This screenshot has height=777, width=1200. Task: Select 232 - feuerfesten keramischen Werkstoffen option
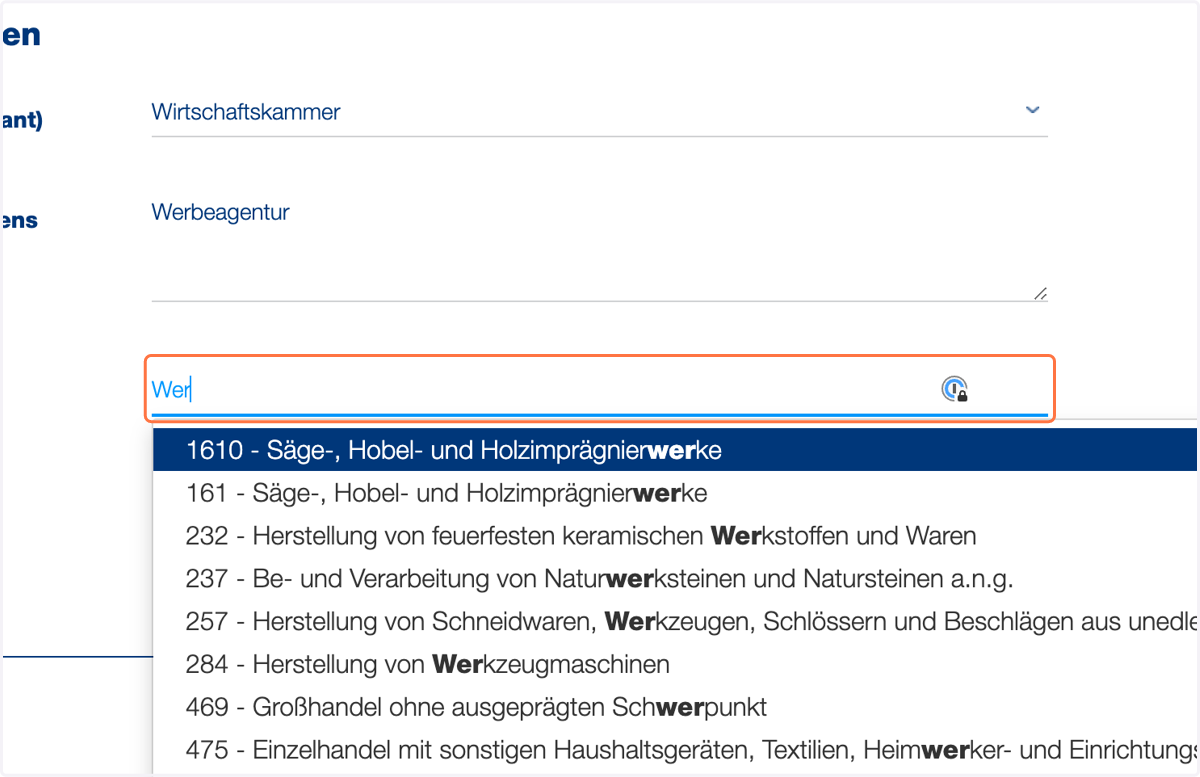pos(675,536)
